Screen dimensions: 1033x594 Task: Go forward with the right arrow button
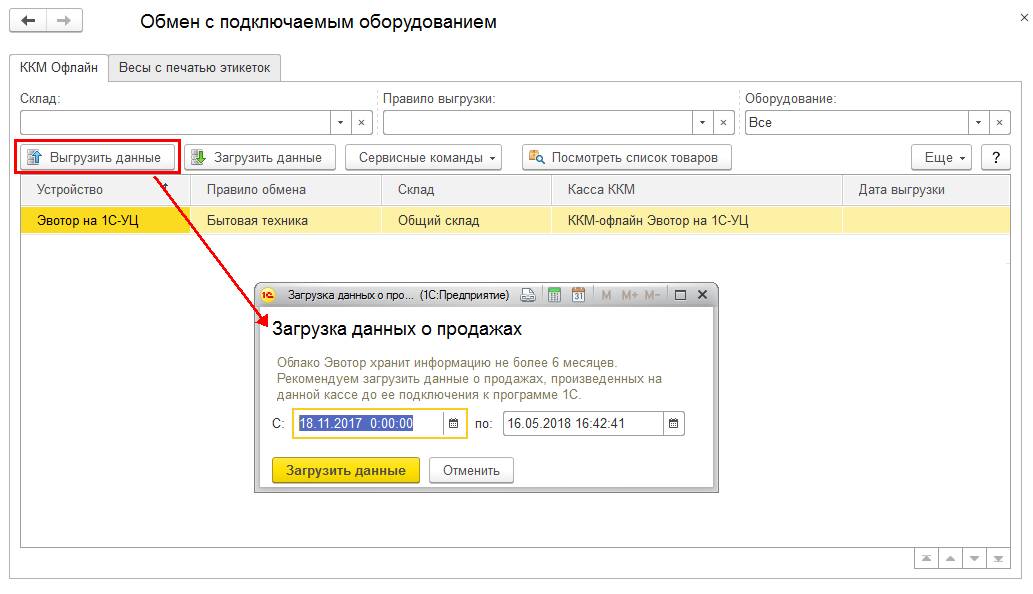pos(64,21)
